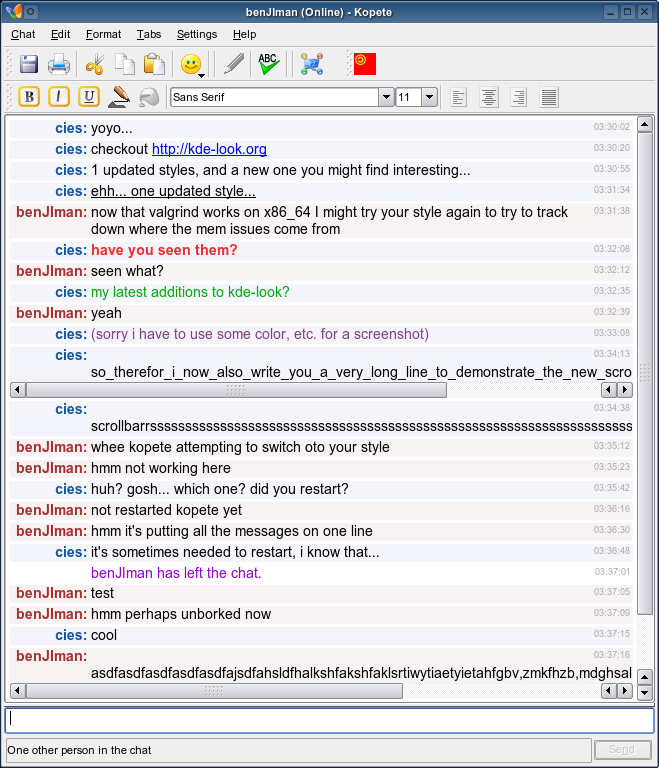Open the font size 11 dropdown
This screenshot has width=659, height=768.
point(429,97)
